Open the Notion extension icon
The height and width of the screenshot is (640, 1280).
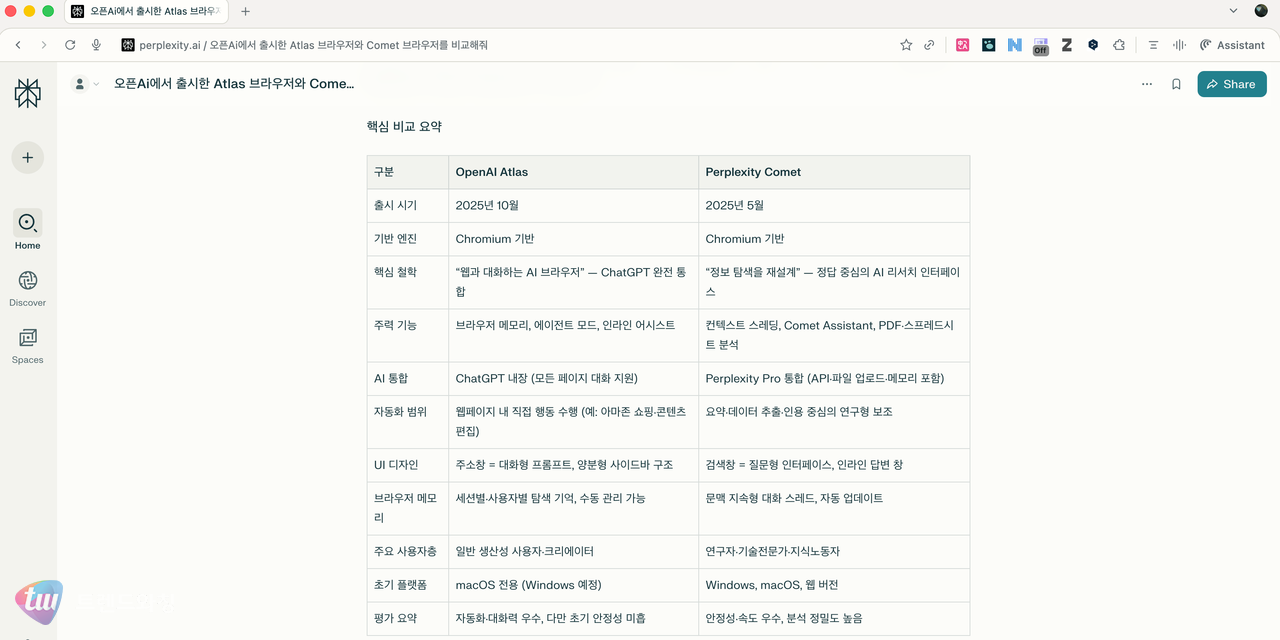(x=1014, y=45)
